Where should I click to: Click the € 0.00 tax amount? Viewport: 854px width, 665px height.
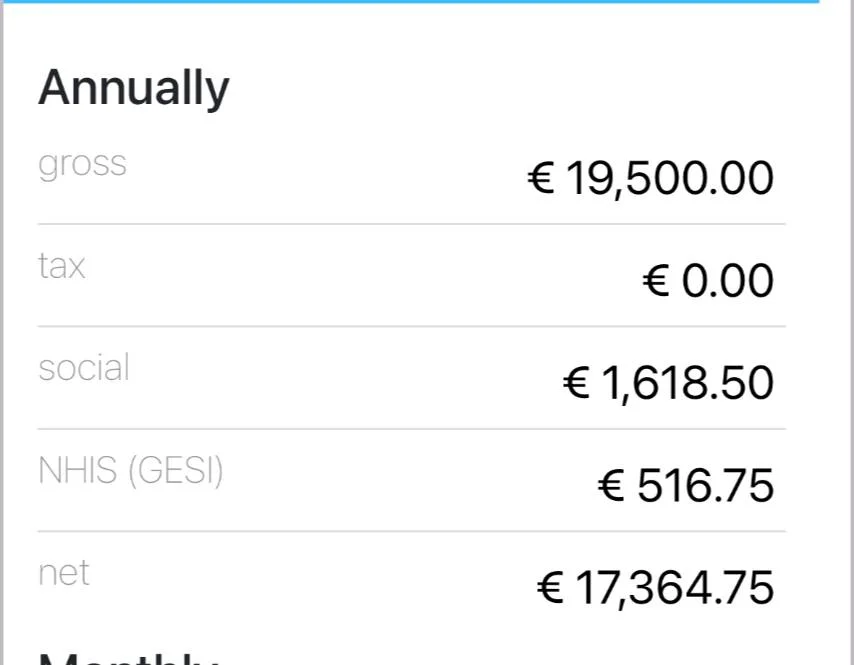tap(708, 281)
